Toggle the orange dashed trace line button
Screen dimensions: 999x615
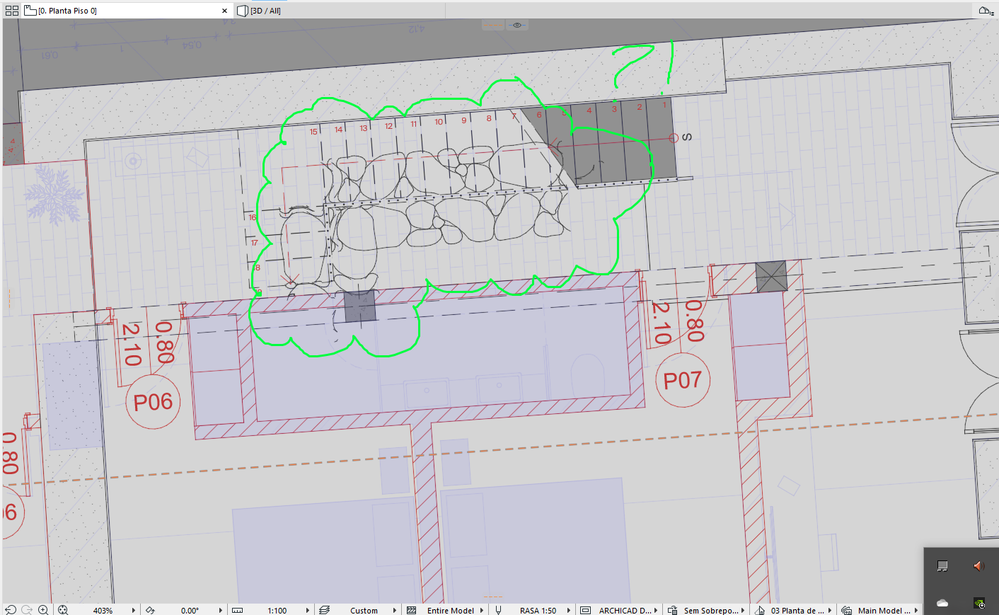[493, 25]
